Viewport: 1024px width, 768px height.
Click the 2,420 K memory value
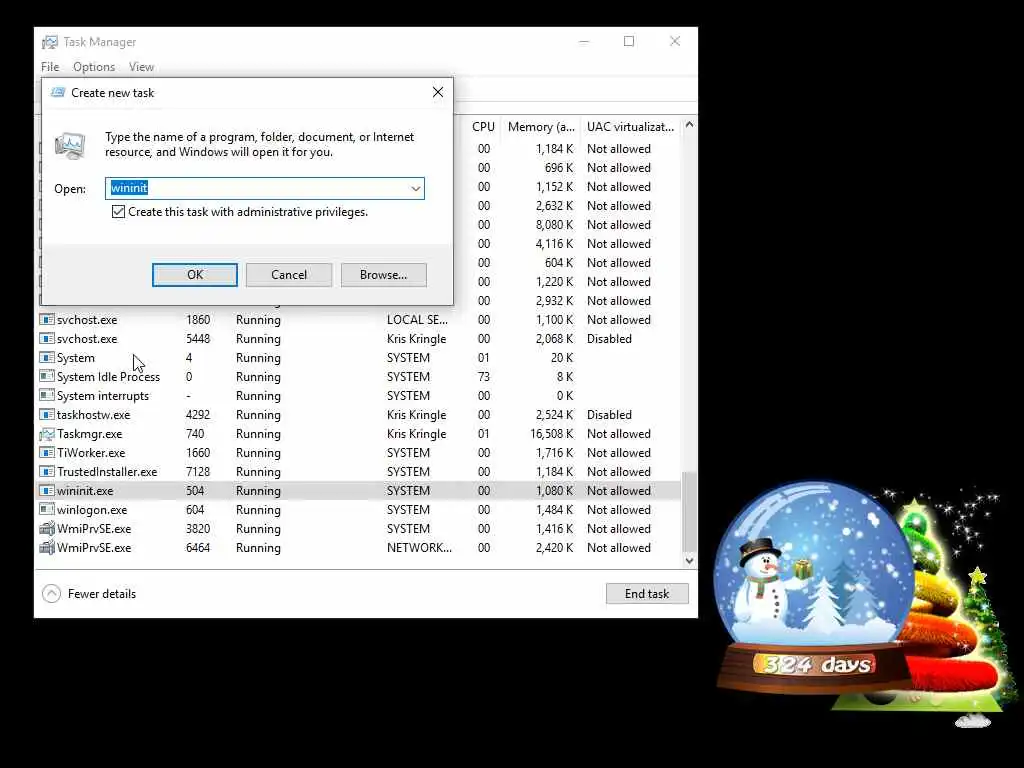coord(554,547)
